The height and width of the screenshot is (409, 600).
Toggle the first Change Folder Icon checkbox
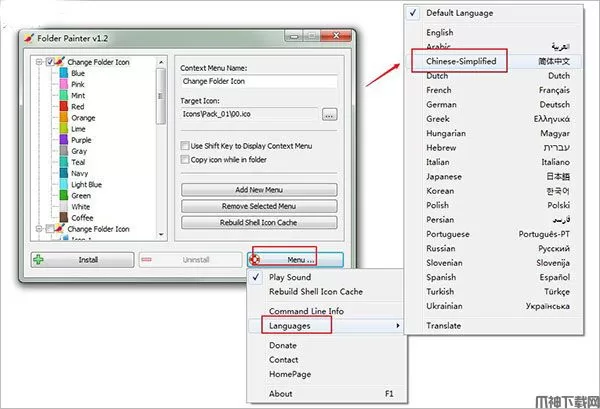50,62
